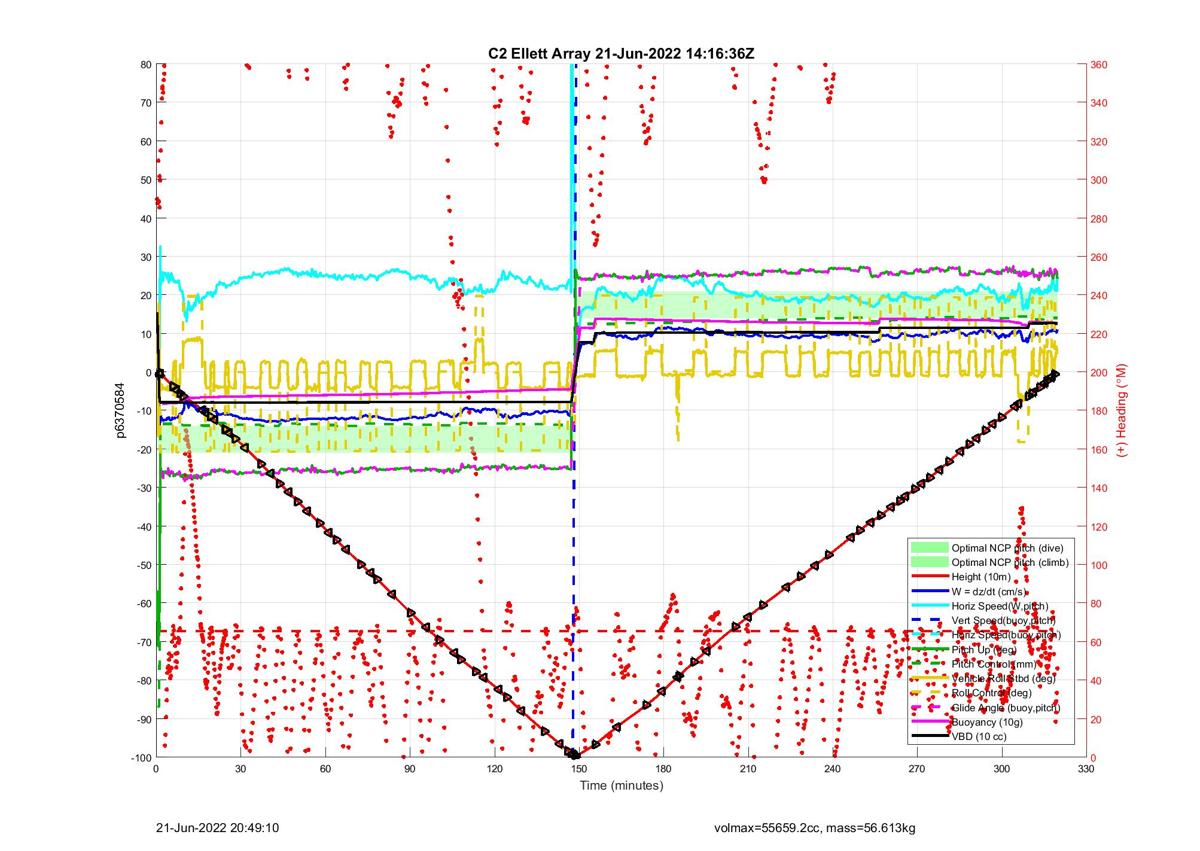1200x851 pixels.
Task: Select legend entry Optimal NCP pitch (dive)
Action: (x=1007, y=548)
